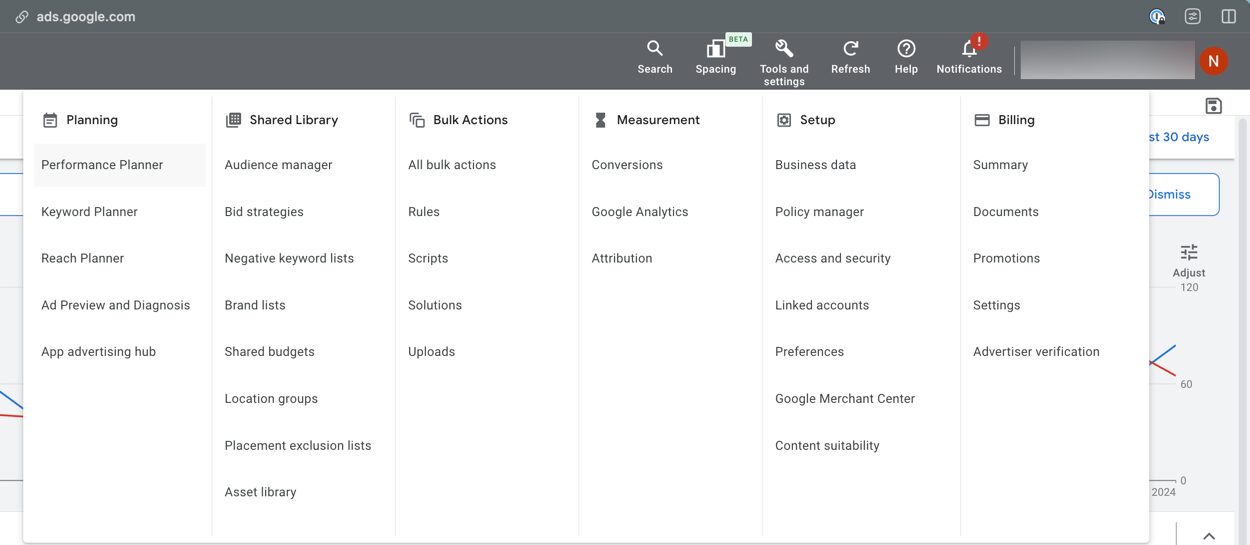Open Notifications bell icon

click(x=969, y=49)
